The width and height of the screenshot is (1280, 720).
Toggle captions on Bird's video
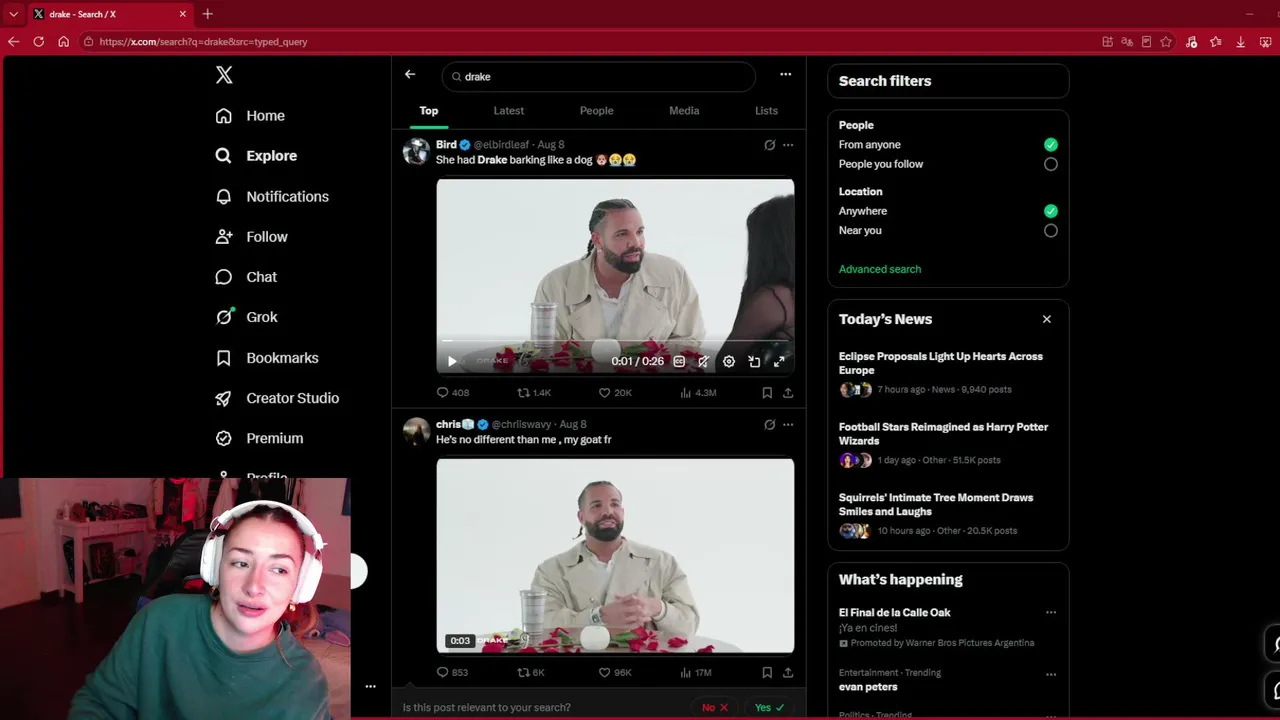pos(679,362)
